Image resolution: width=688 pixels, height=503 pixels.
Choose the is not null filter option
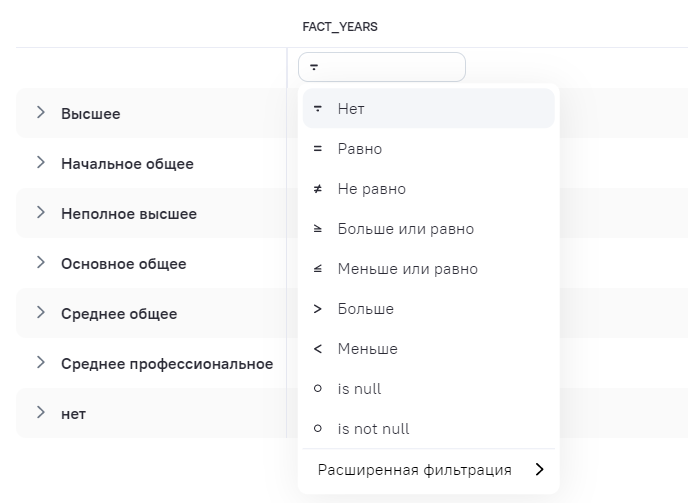[373, 429]
